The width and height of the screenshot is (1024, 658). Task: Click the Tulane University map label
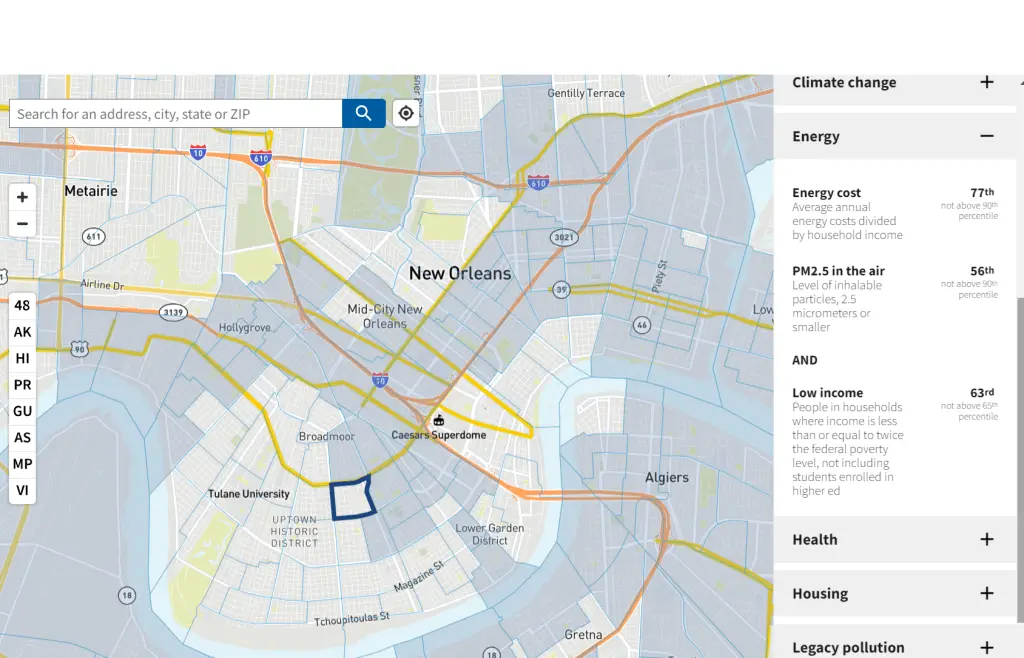point(248,494)
